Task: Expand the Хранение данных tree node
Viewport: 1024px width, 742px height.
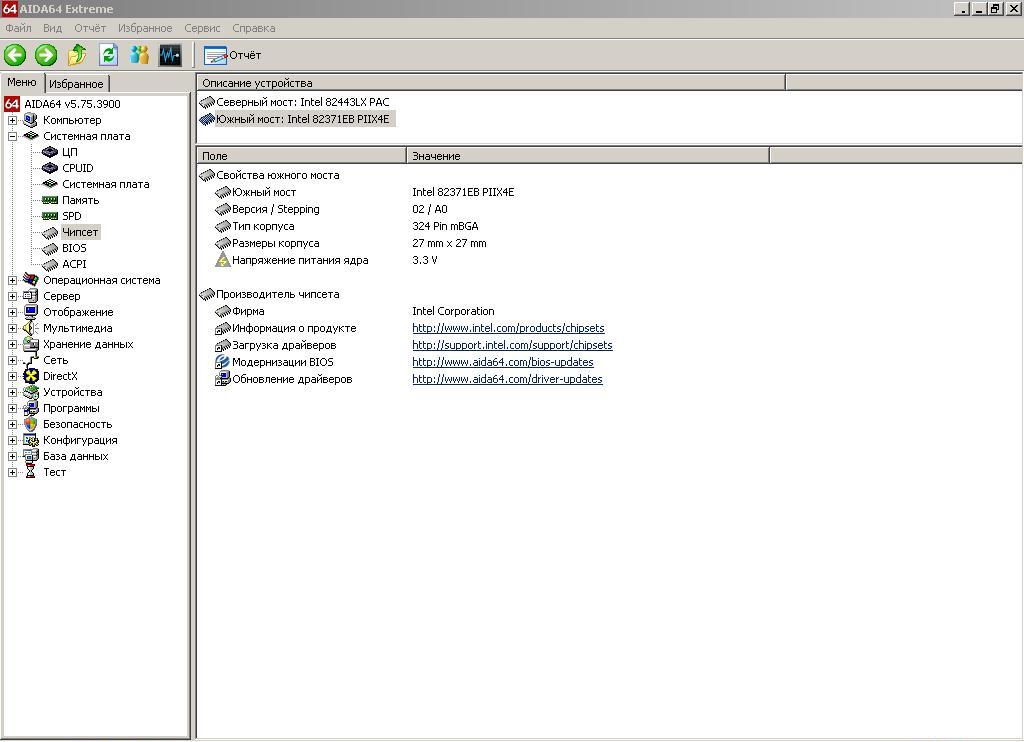Action: click(x=12, y=344)
